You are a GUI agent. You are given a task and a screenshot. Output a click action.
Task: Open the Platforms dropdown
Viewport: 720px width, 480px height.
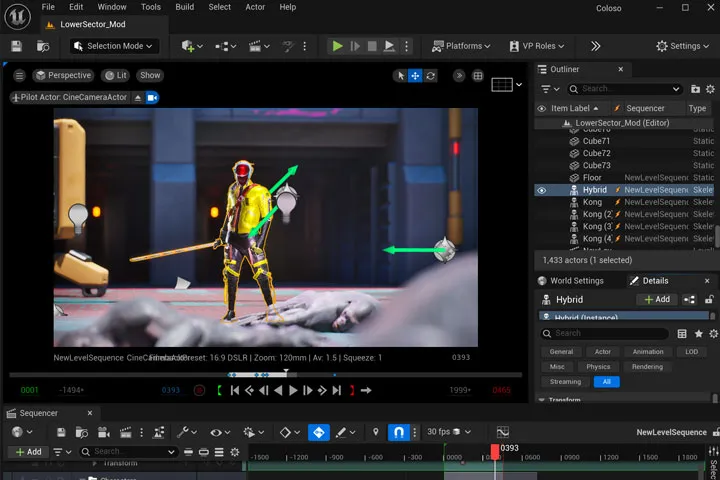coord(461,46)
